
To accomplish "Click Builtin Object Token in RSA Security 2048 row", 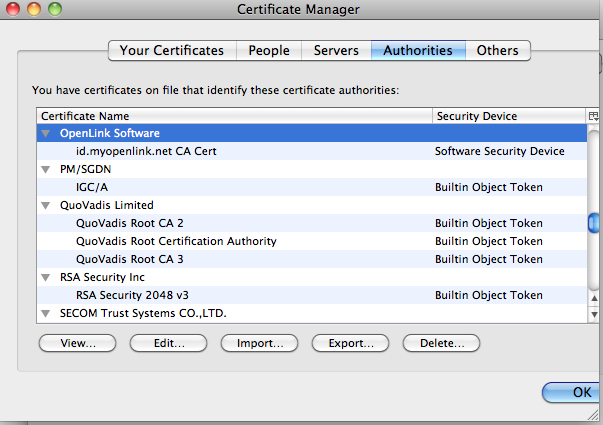I will 489,295.
